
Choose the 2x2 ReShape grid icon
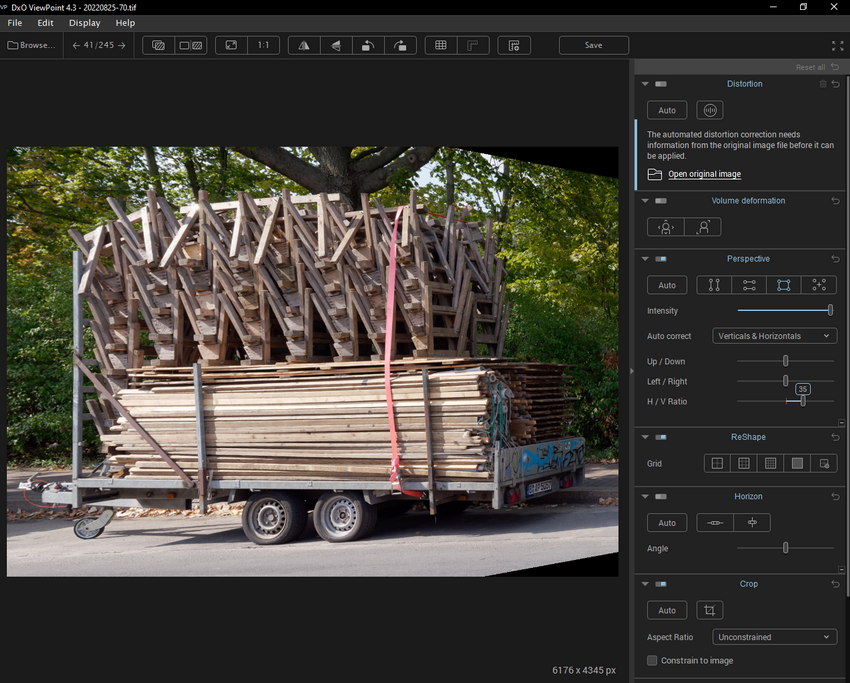[x=716, y=463]
